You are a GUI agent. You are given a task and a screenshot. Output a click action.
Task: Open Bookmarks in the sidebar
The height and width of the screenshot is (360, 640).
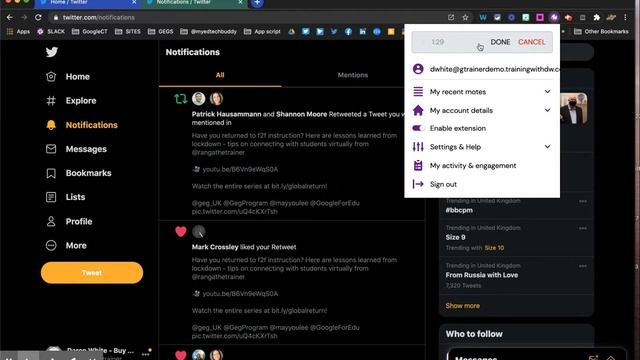78,173
